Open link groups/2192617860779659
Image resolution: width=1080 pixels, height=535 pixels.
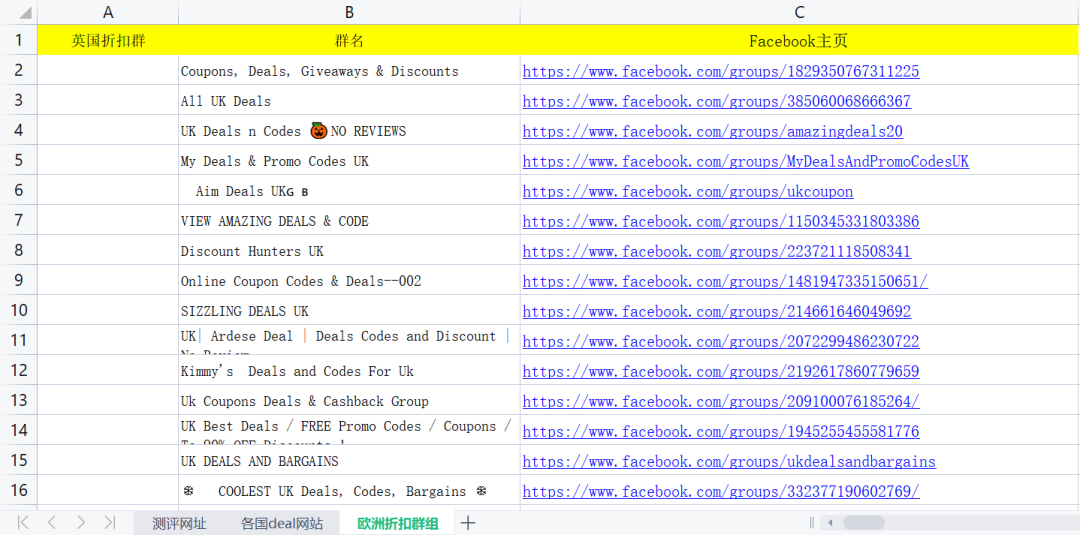(x=720, y=372)
